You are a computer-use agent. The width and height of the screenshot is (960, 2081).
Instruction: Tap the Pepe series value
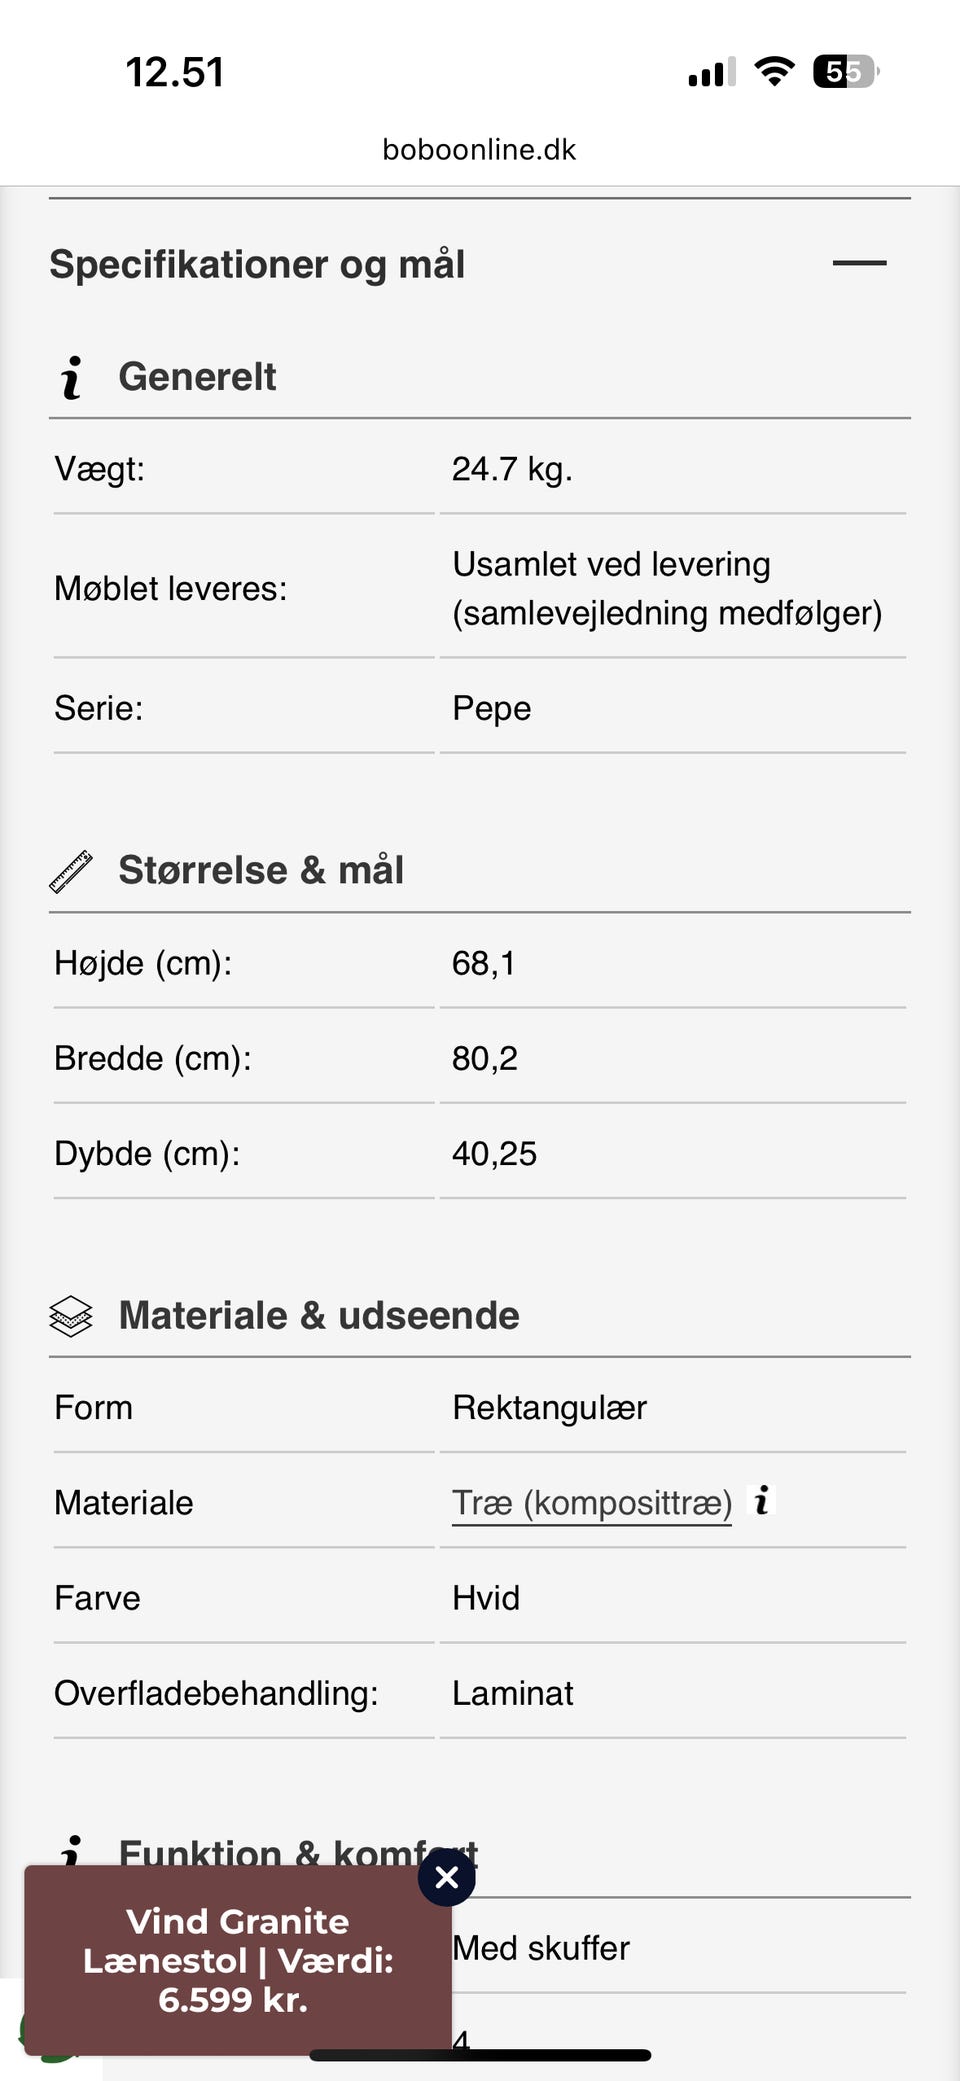491,708
